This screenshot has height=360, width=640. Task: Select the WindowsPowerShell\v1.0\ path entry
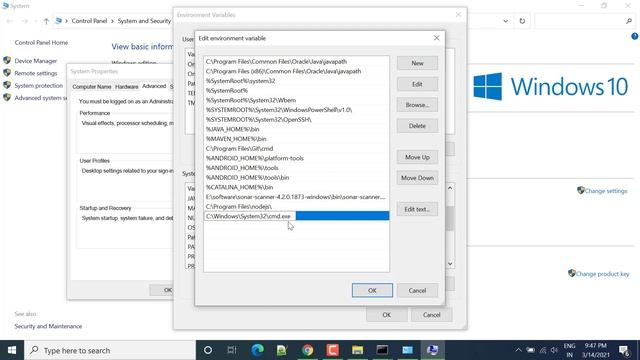point(296,110)
